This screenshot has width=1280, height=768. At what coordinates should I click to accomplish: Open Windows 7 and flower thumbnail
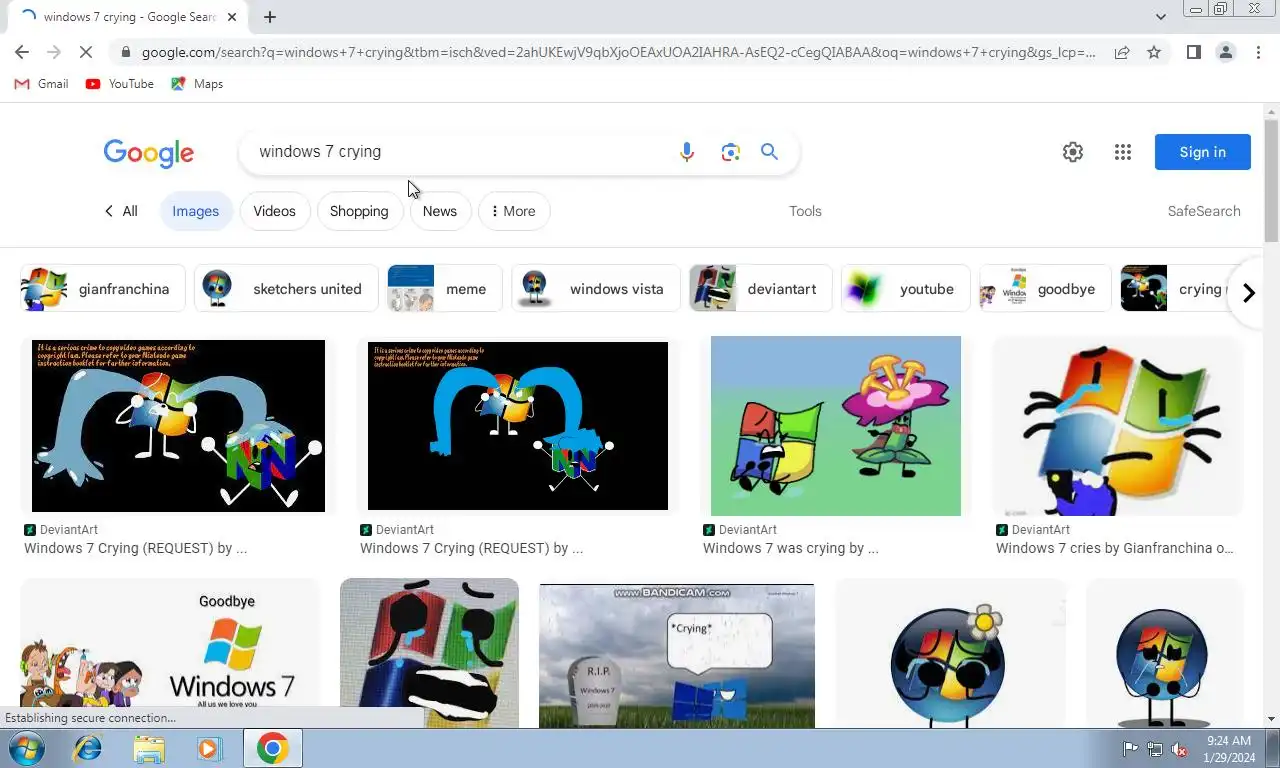836,426
